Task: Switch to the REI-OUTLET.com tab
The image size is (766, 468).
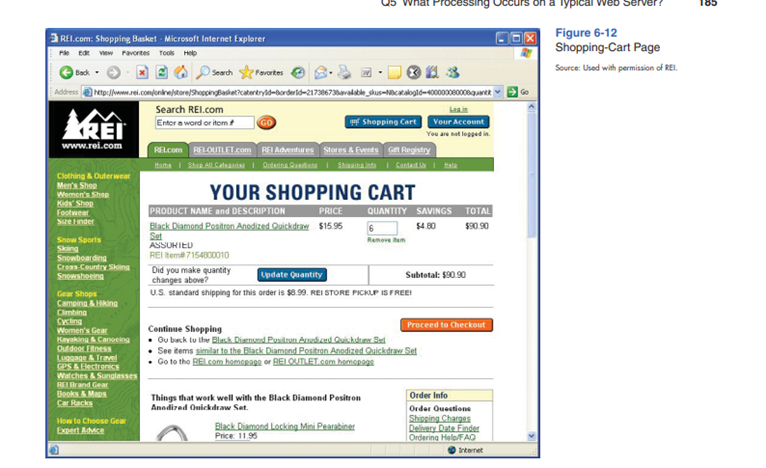Action: click(x=222, y=150)
